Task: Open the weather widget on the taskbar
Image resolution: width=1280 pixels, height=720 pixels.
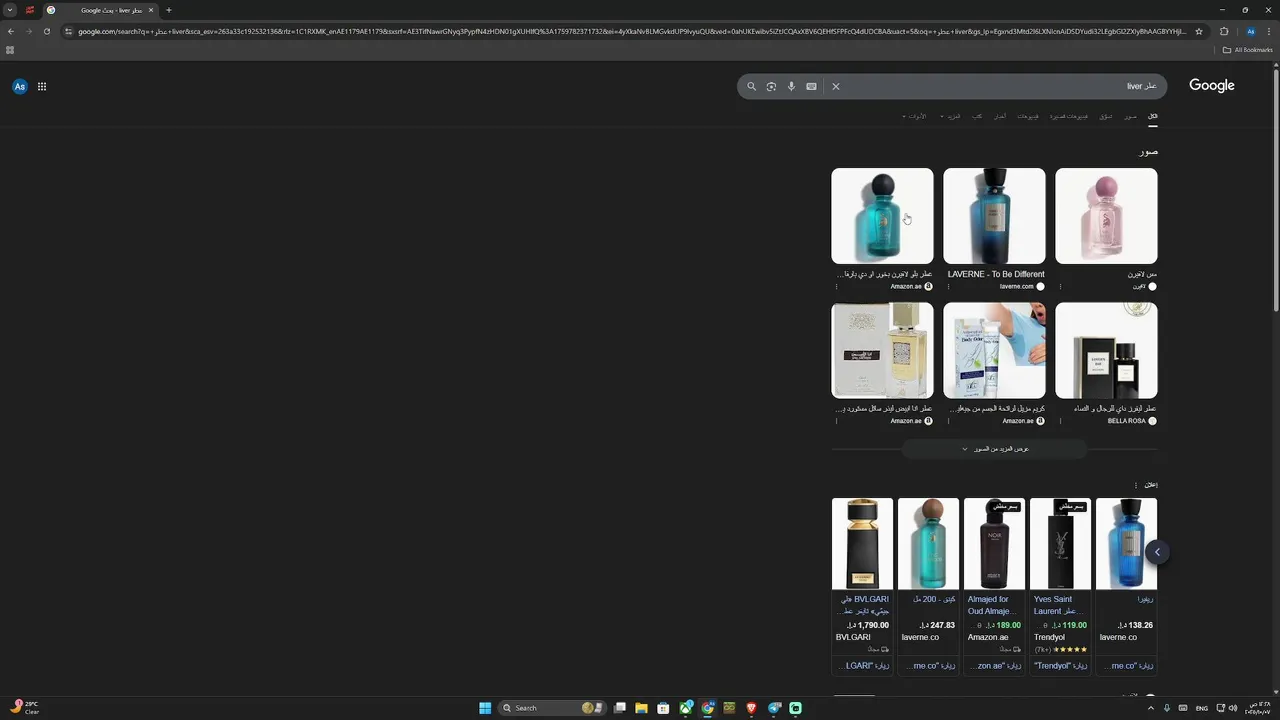Action: pos(24,708)
